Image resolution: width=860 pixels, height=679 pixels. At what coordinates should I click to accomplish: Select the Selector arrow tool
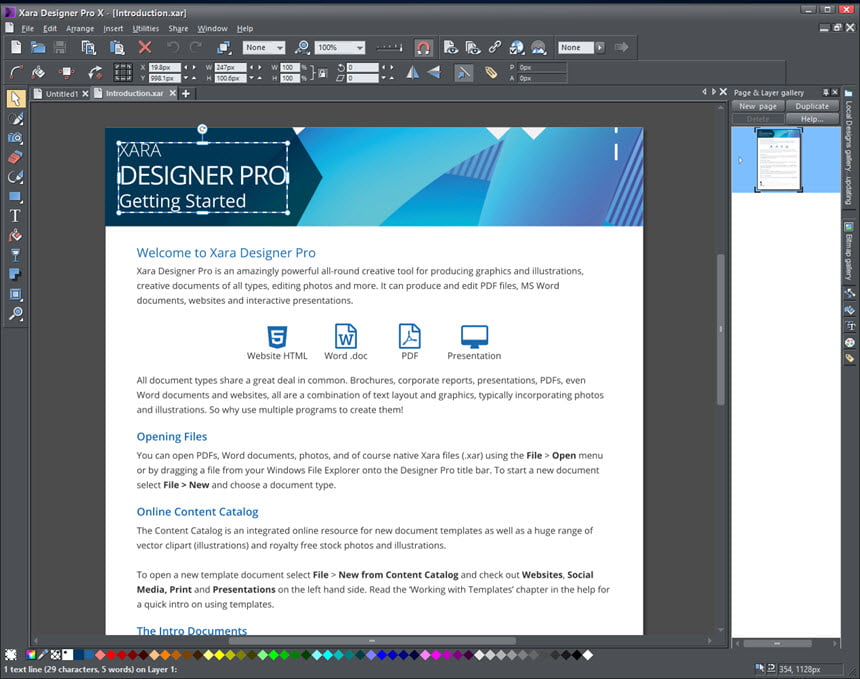pyautogui.click(x=15, y=99)
